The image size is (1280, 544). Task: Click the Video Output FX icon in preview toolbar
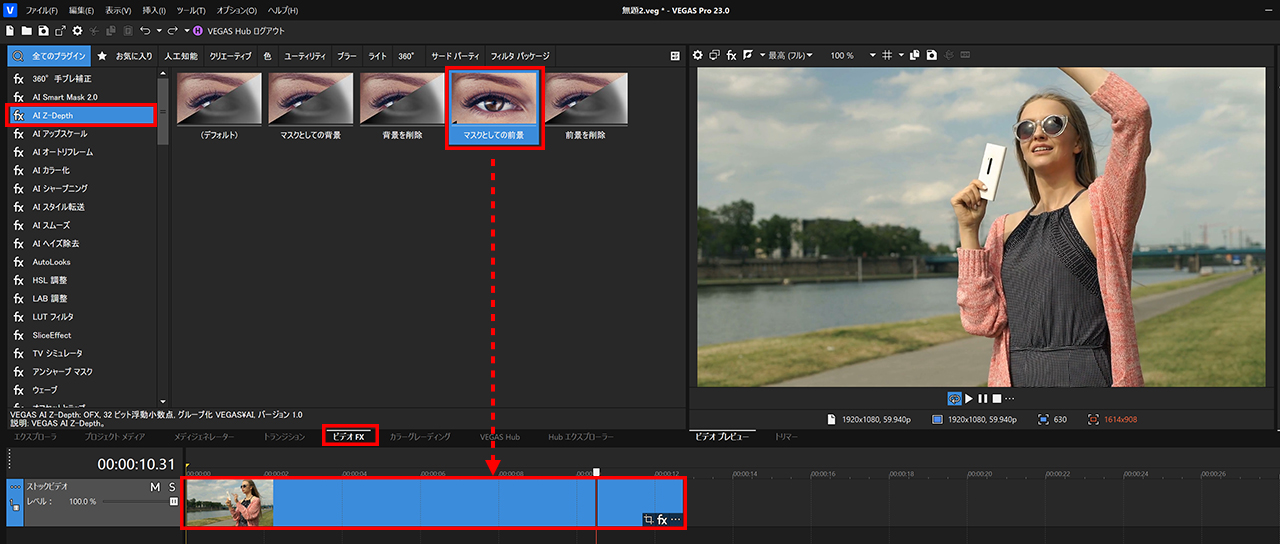point(731,55)
